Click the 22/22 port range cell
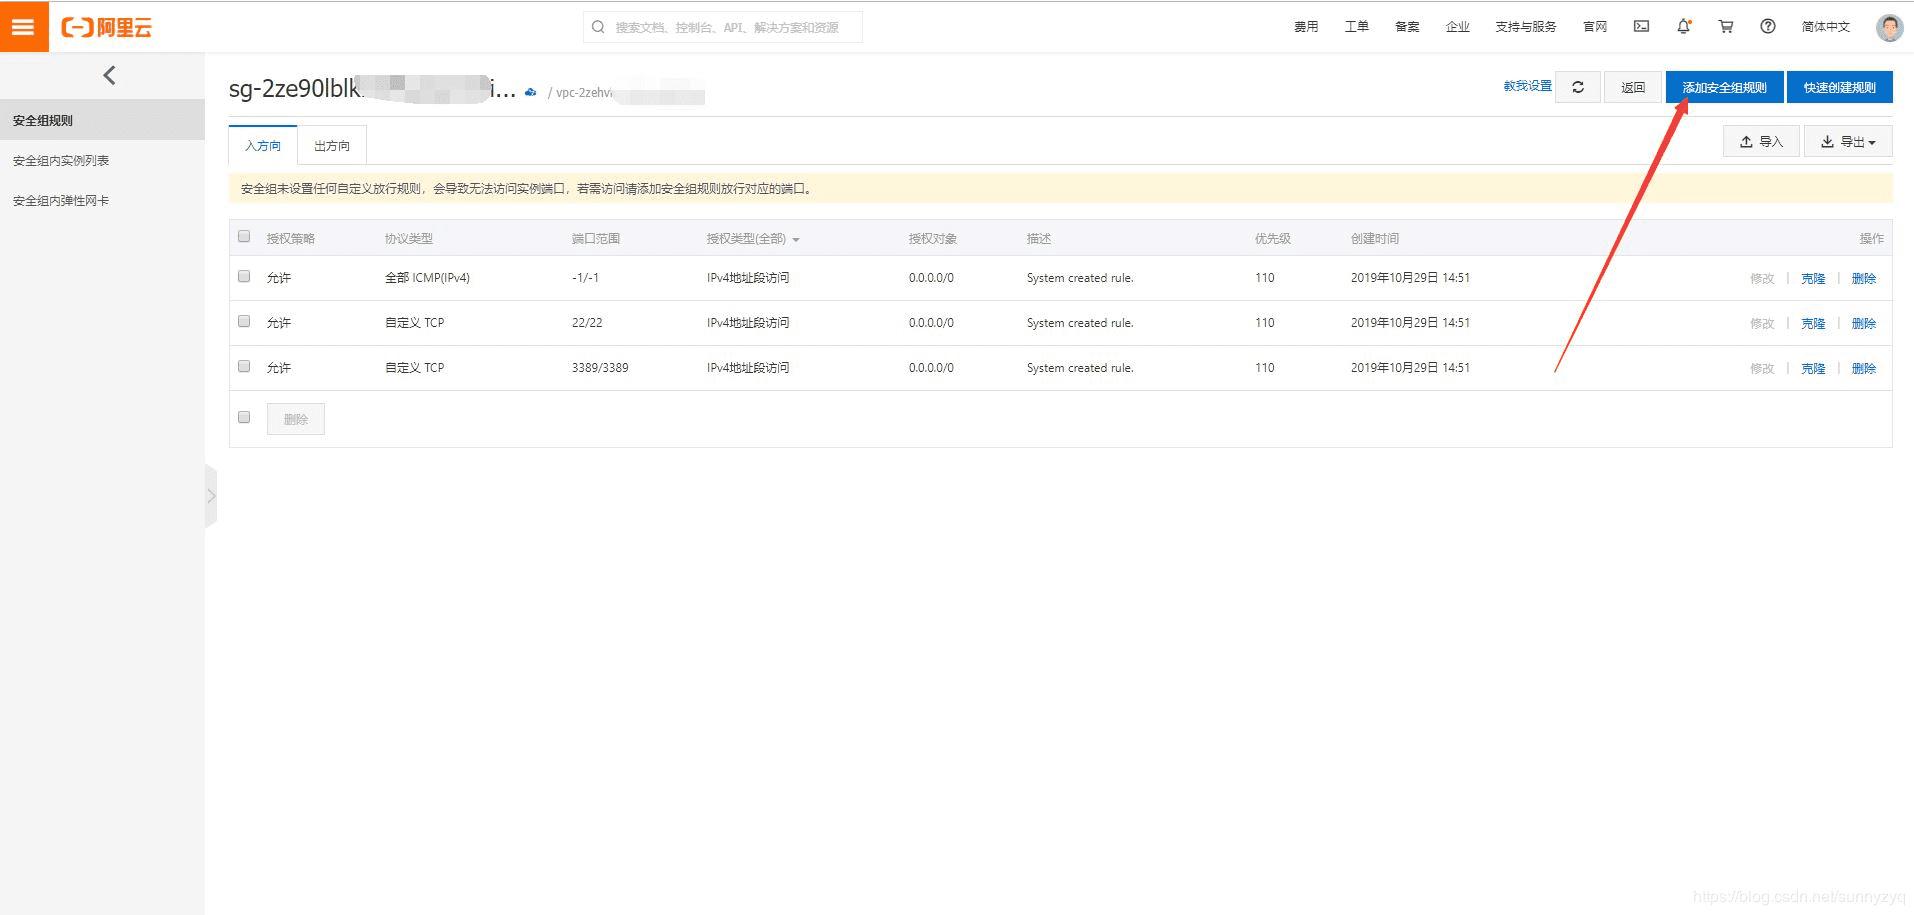The width and height of the screenshot is (1914, 915). click(587, 323)
